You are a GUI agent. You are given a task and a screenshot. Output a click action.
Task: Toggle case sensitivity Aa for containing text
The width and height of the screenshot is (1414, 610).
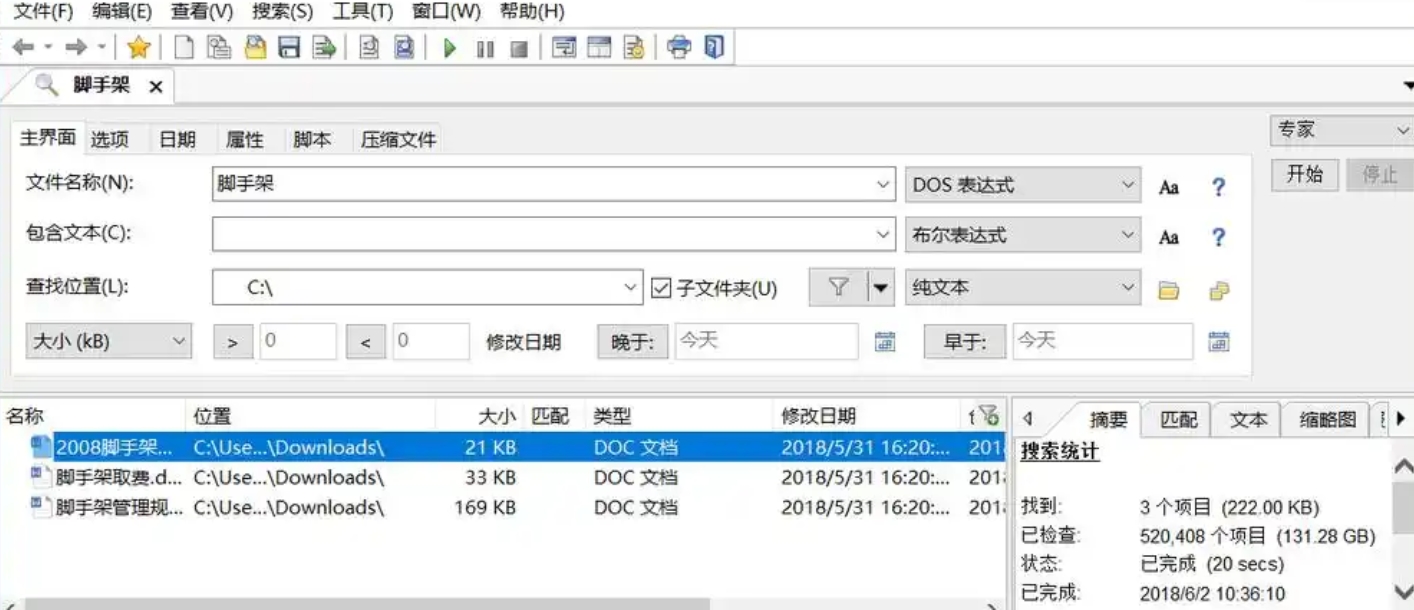pyautogui.click(x=1169, y=237)
